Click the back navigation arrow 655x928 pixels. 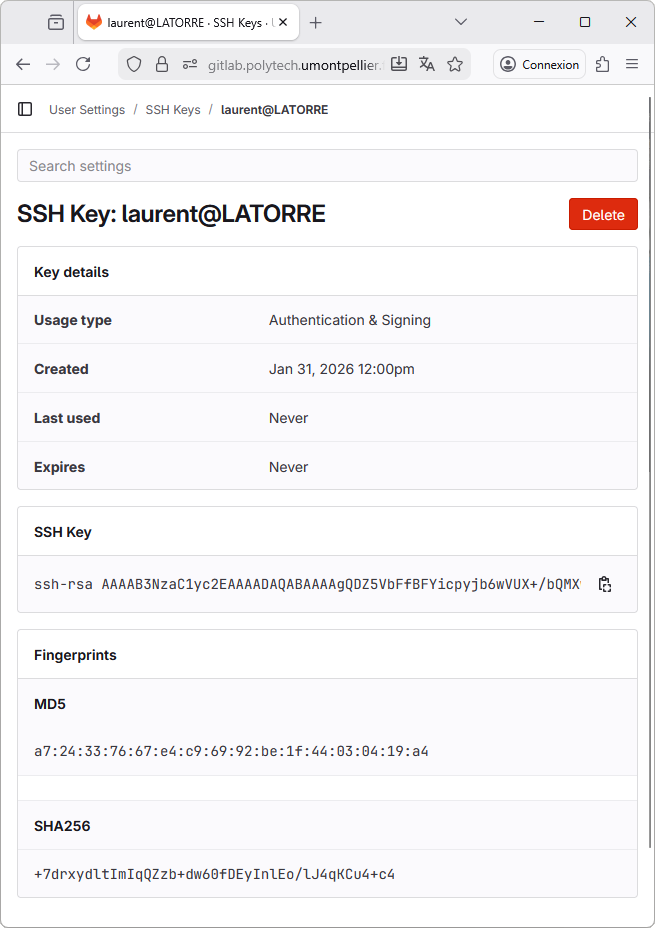[23, 64]
